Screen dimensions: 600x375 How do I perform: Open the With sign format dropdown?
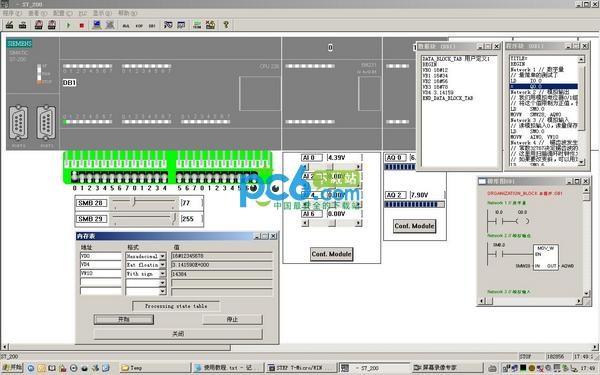[x=163, y=274]
